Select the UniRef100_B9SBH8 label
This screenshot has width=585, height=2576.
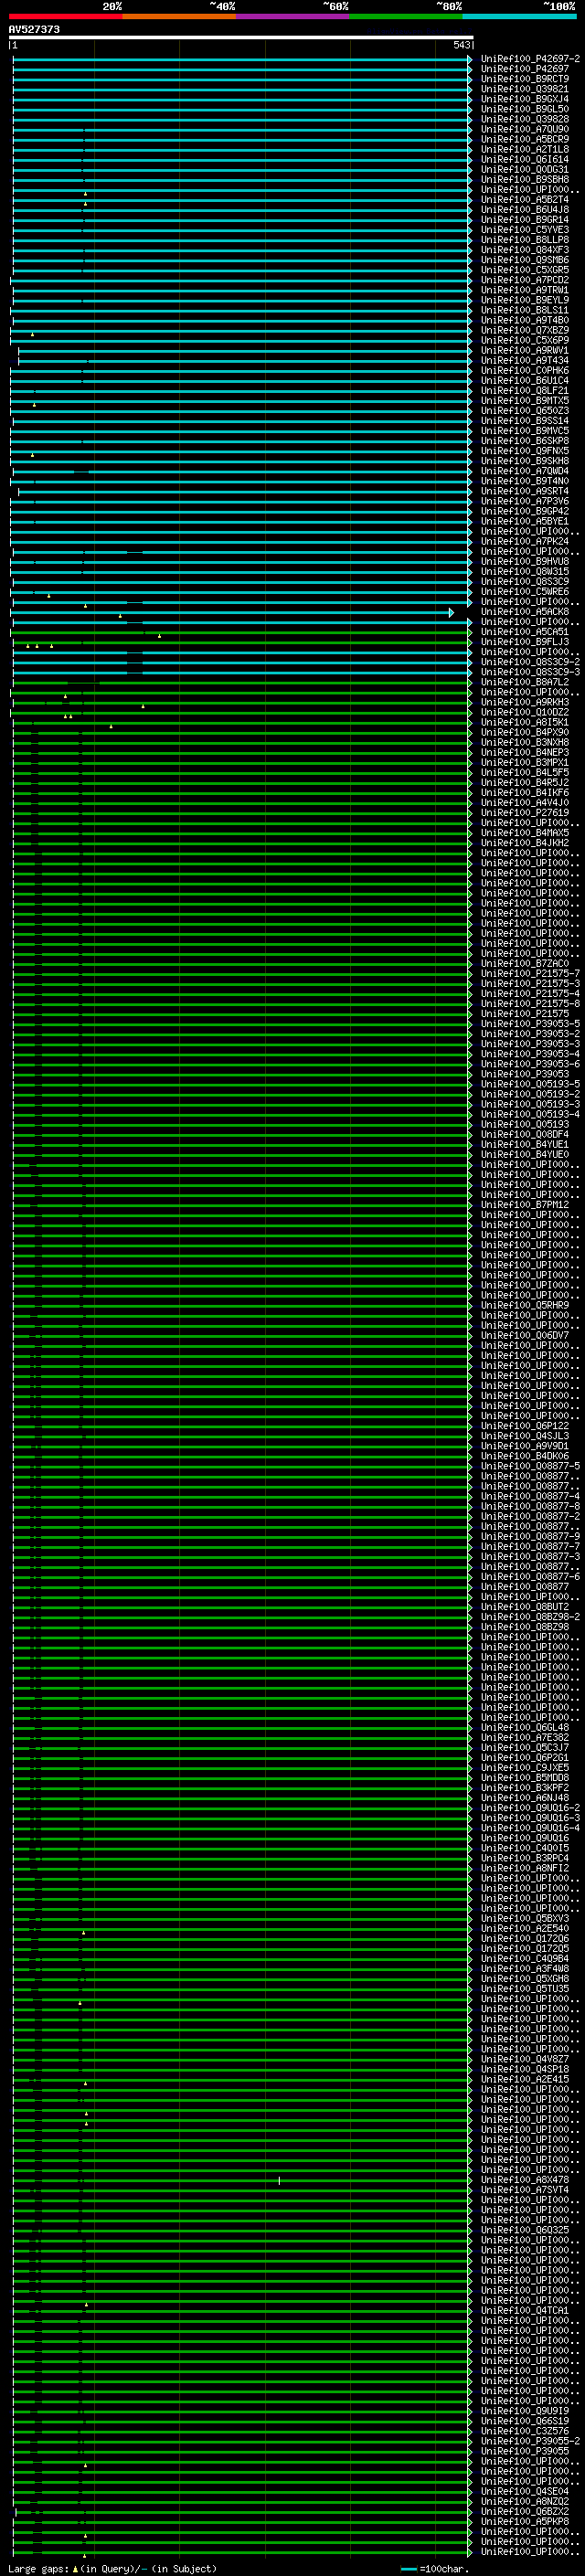tap(525, 179)
